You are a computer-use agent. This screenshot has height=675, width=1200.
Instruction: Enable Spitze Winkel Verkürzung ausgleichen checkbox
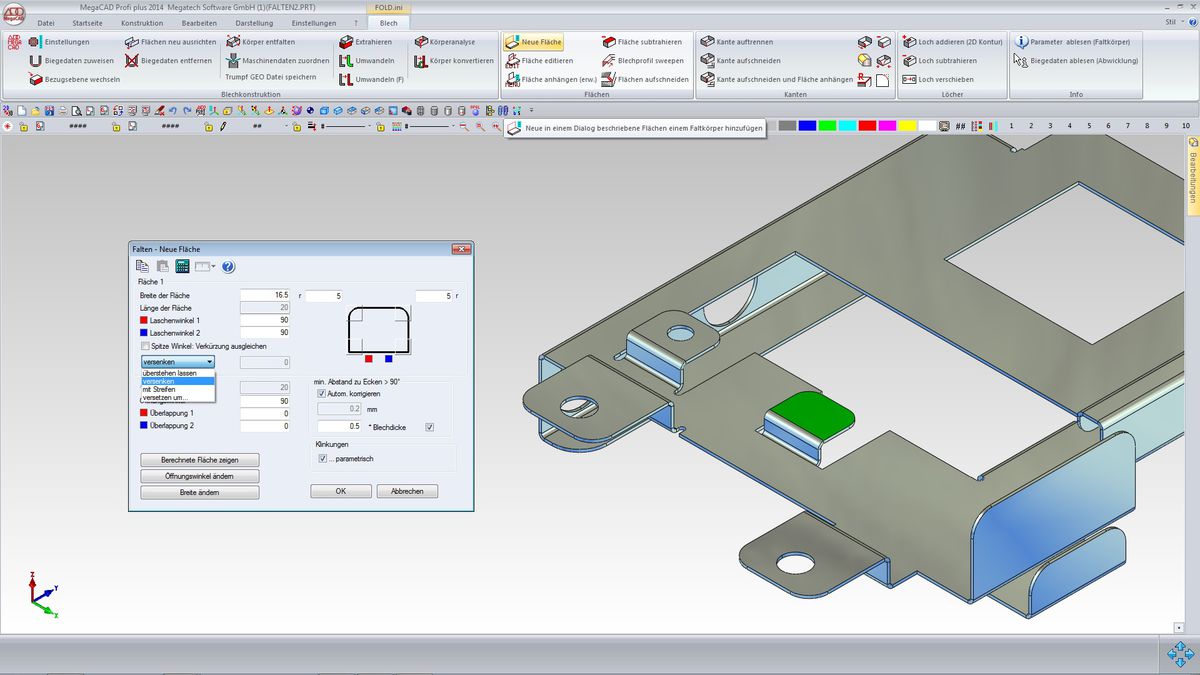pyautogui.click(x=146, y=346)
